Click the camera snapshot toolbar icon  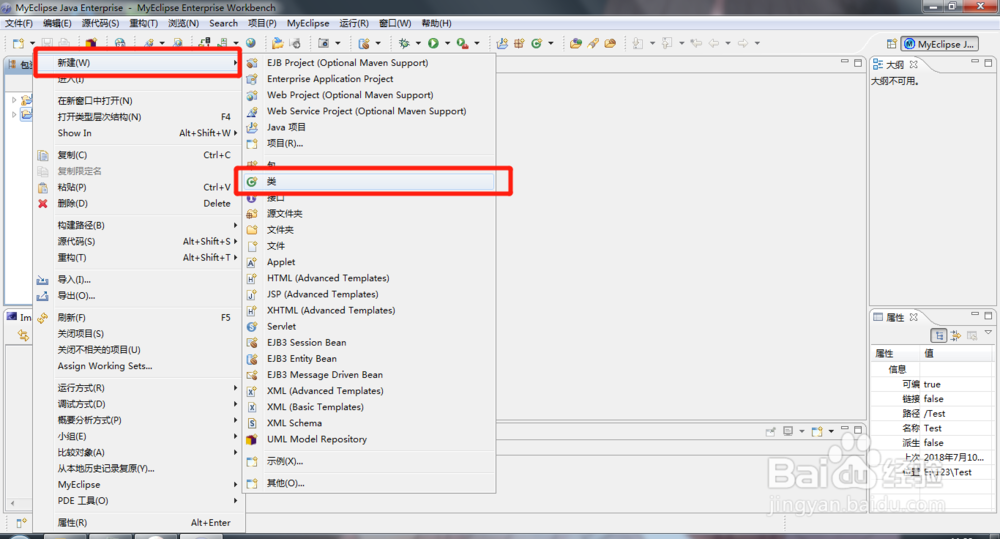click(323, 43)
